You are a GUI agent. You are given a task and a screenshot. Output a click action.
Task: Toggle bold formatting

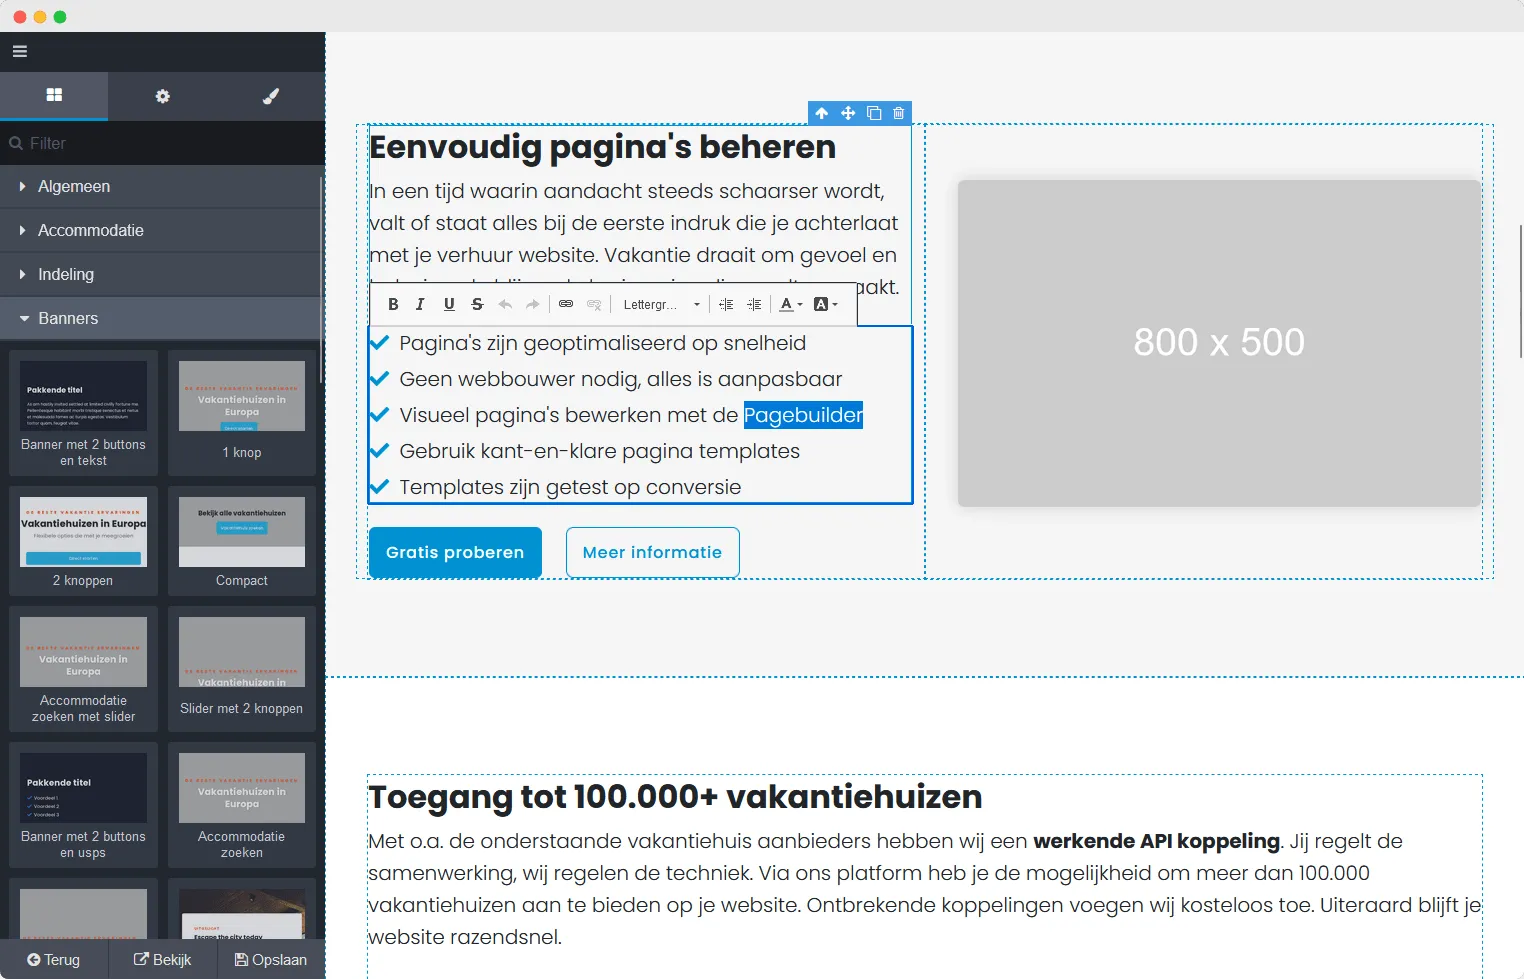(x=393, y=304)
